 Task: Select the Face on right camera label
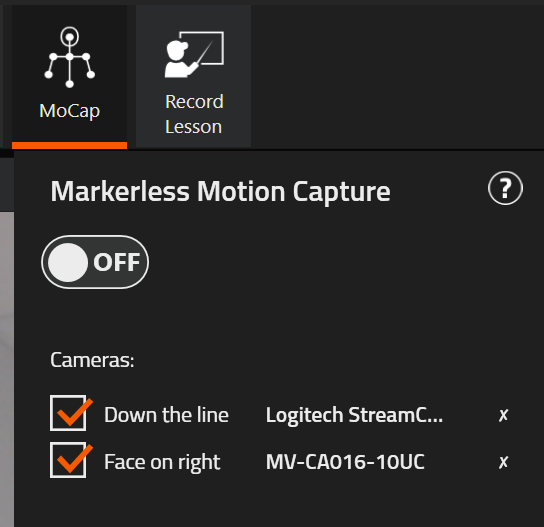162,462
